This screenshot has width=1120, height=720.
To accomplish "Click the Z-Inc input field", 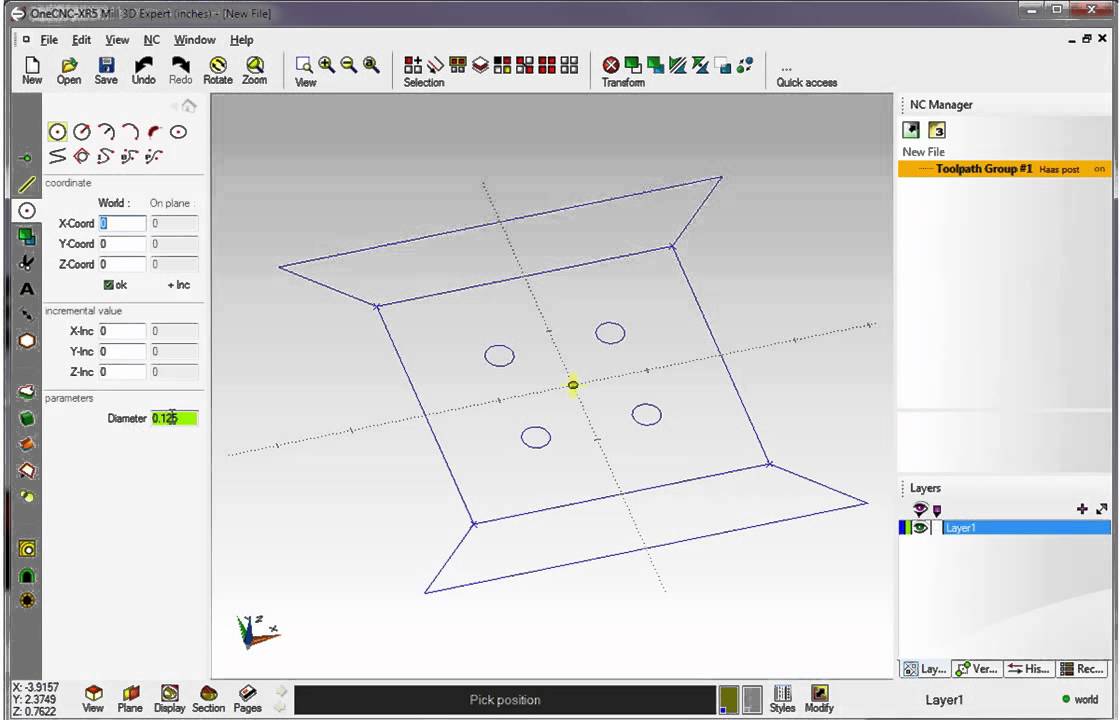I will coord(122,371).
